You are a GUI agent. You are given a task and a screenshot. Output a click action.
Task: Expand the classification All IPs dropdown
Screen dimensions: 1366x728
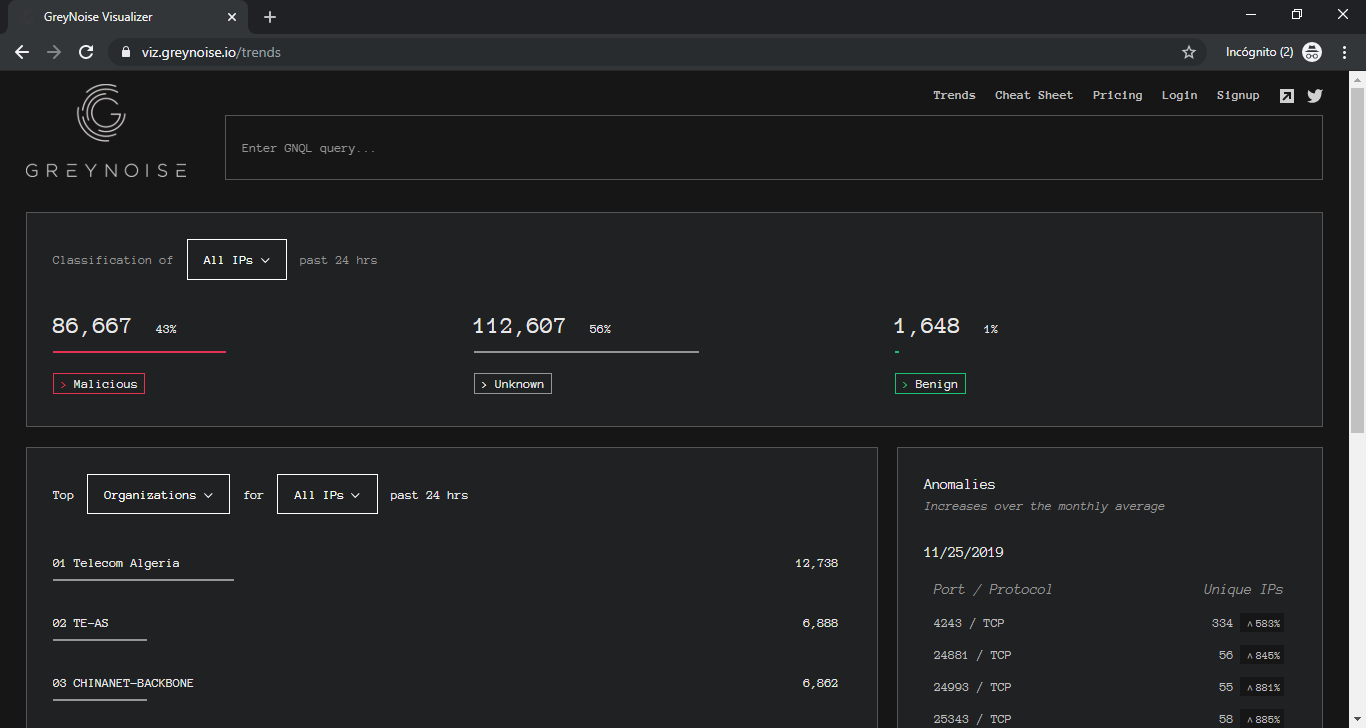(237, 260)
